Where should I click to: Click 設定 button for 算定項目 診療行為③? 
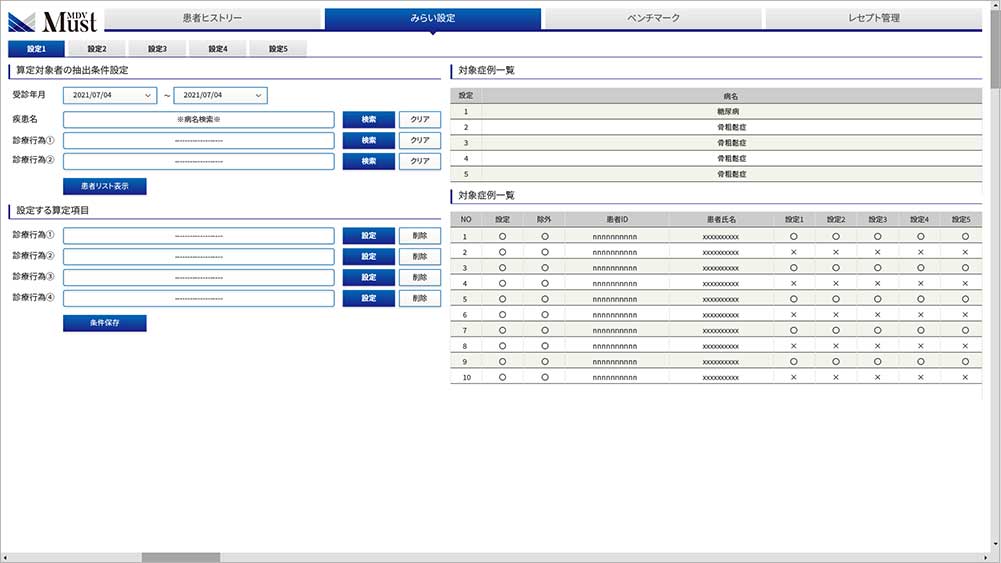[x=368, y=277]
